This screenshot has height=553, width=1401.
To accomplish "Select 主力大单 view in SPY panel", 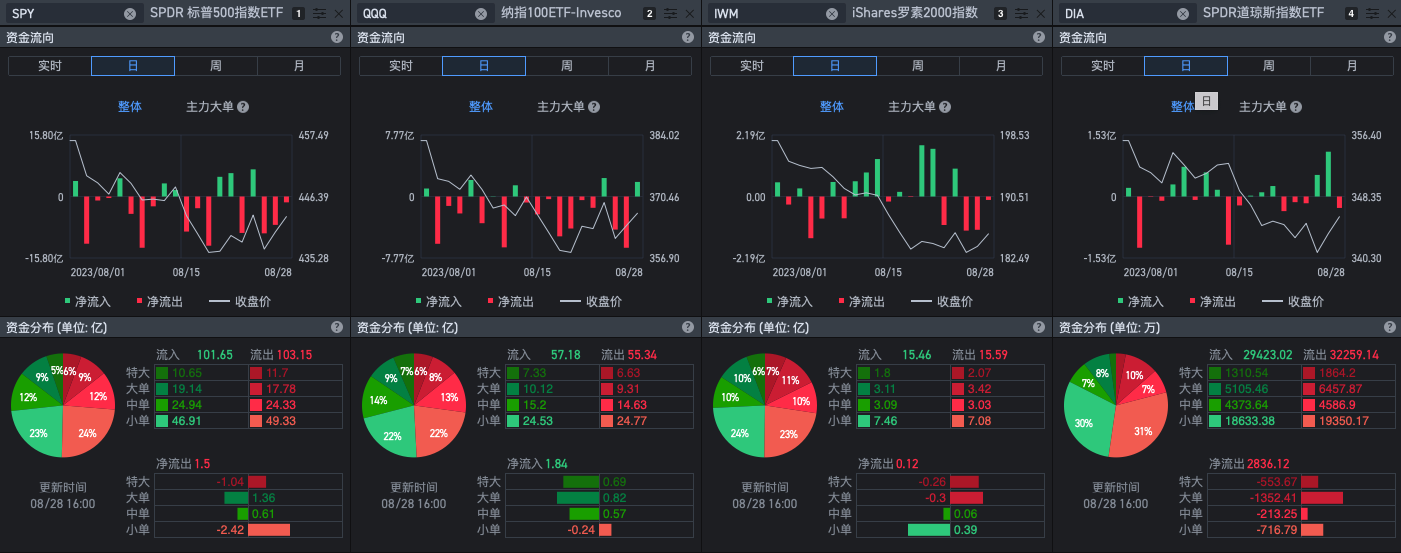I will (x=210, y=107).
